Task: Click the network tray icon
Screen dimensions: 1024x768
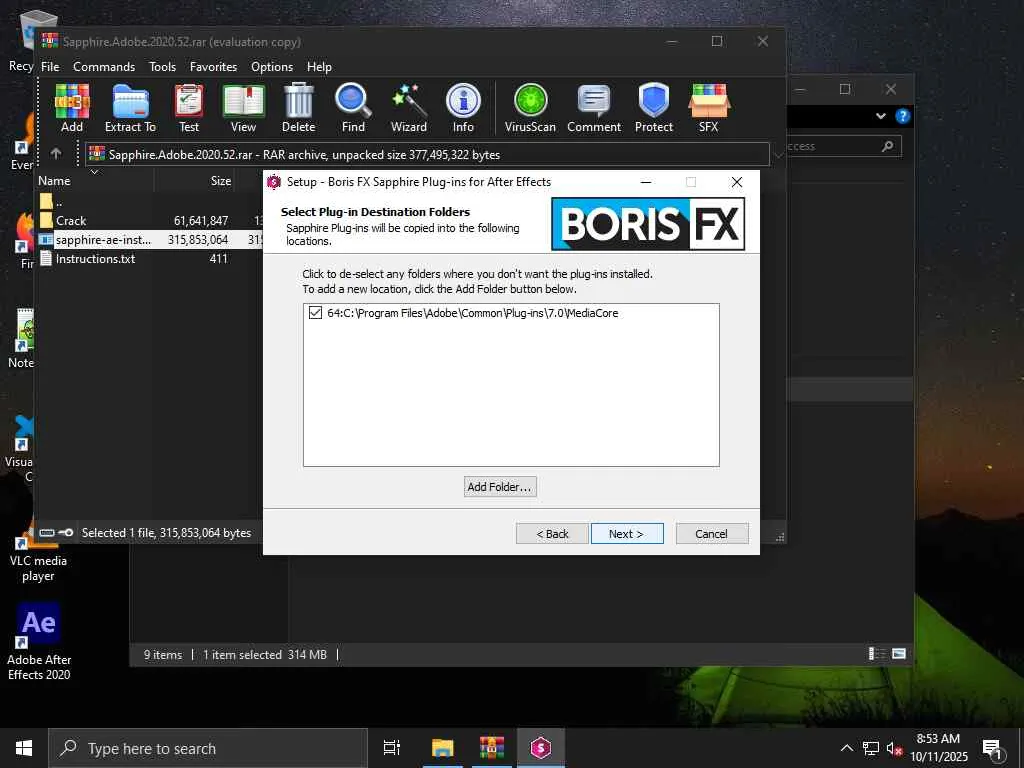Action: (871, 748)
